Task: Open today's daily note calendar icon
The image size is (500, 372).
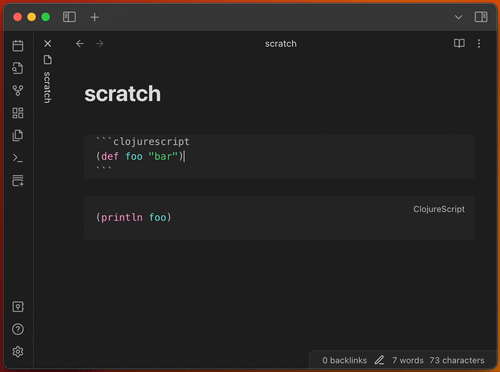Action: [x=18, y=46]
